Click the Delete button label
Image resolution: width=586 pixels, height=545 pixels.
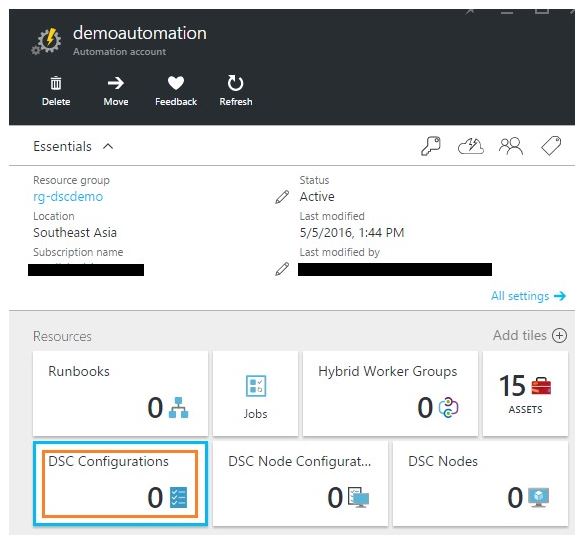(x=56, y=102)
